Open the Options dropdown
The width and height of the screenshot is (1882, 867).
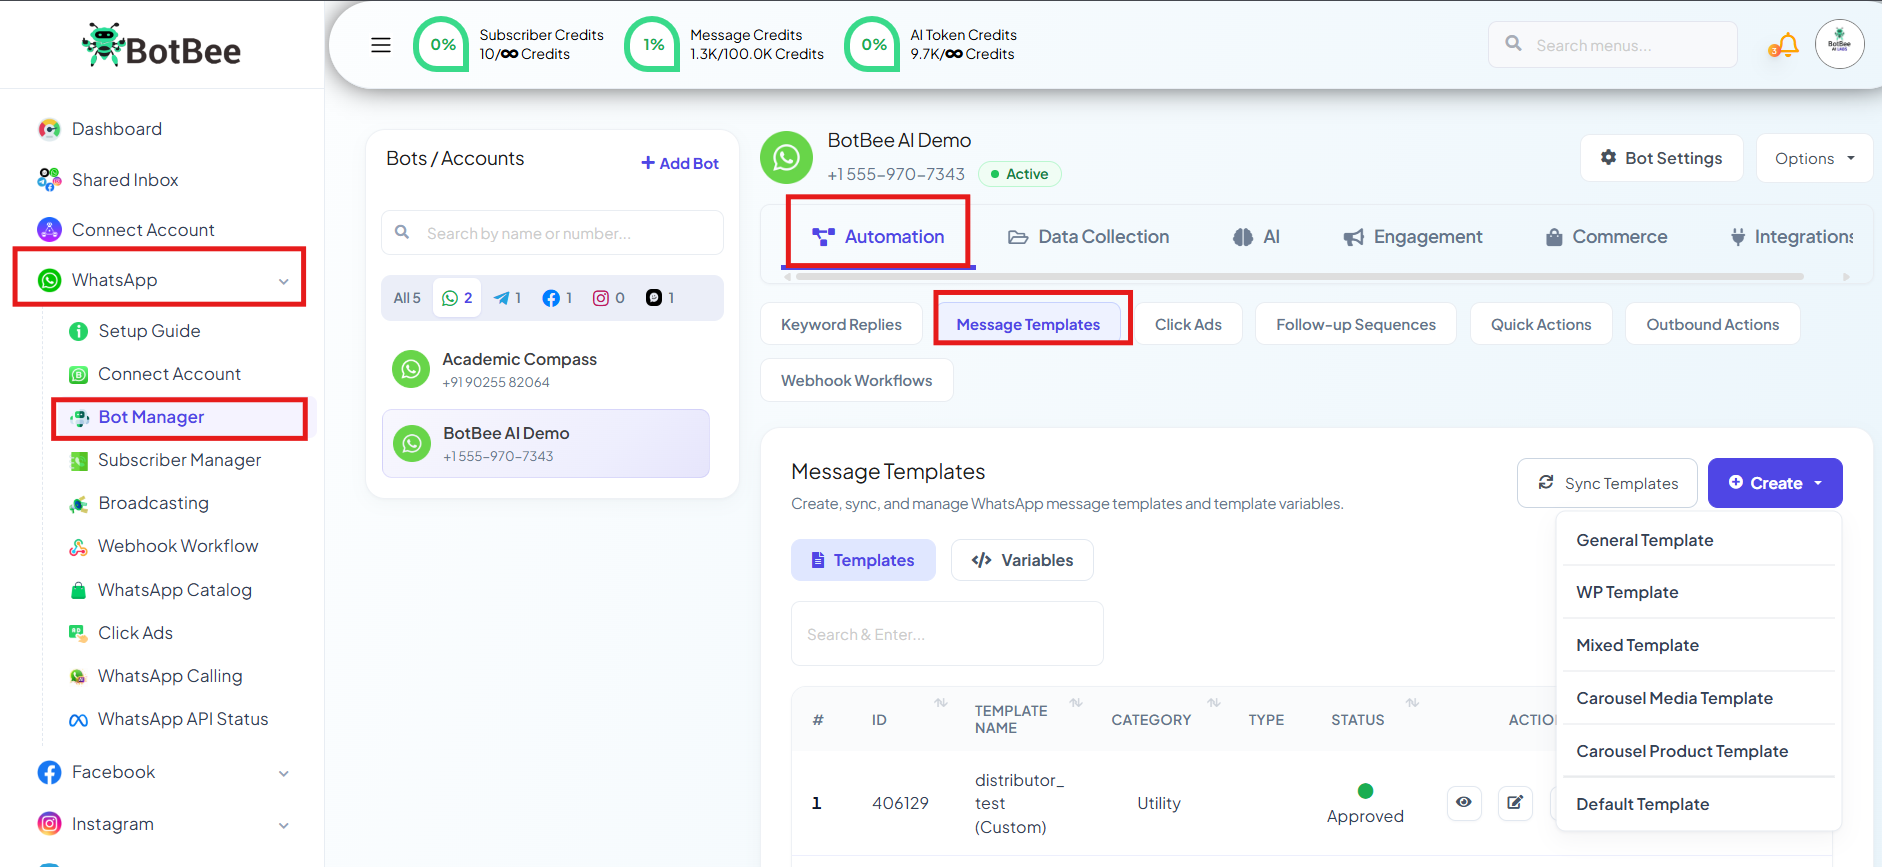pos(1814,158)
